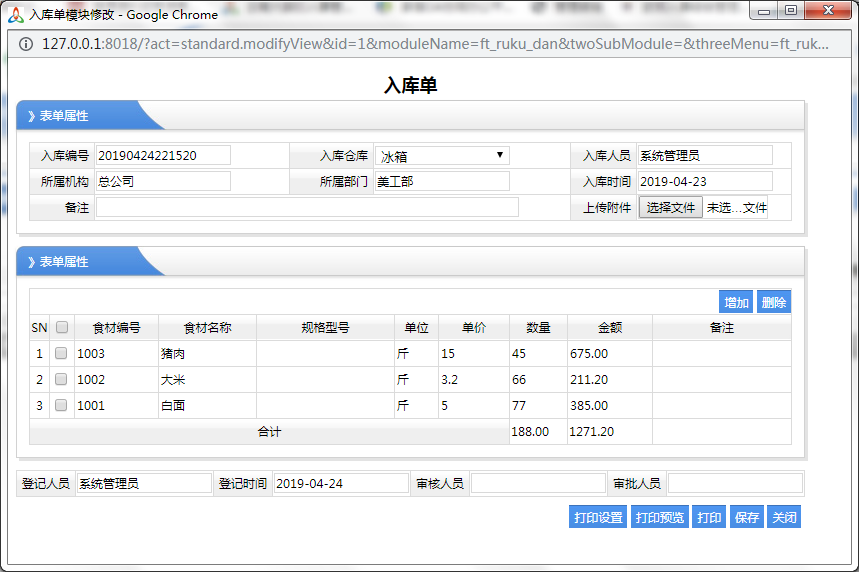Check the box for row 1001 白面

pos(61,405)
